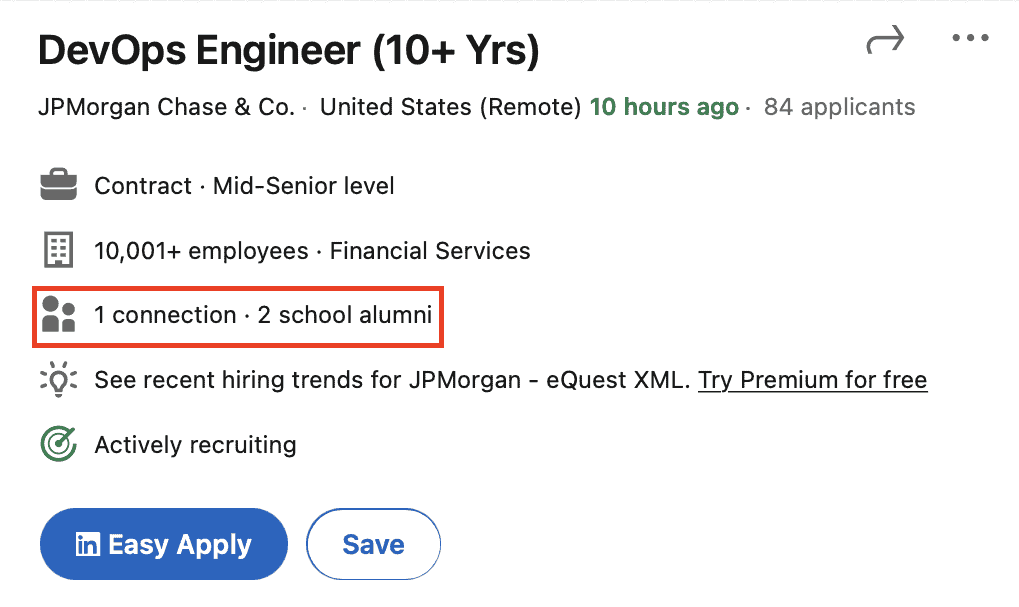Click the 10 hours ago timestamp

tap(664, 107)
